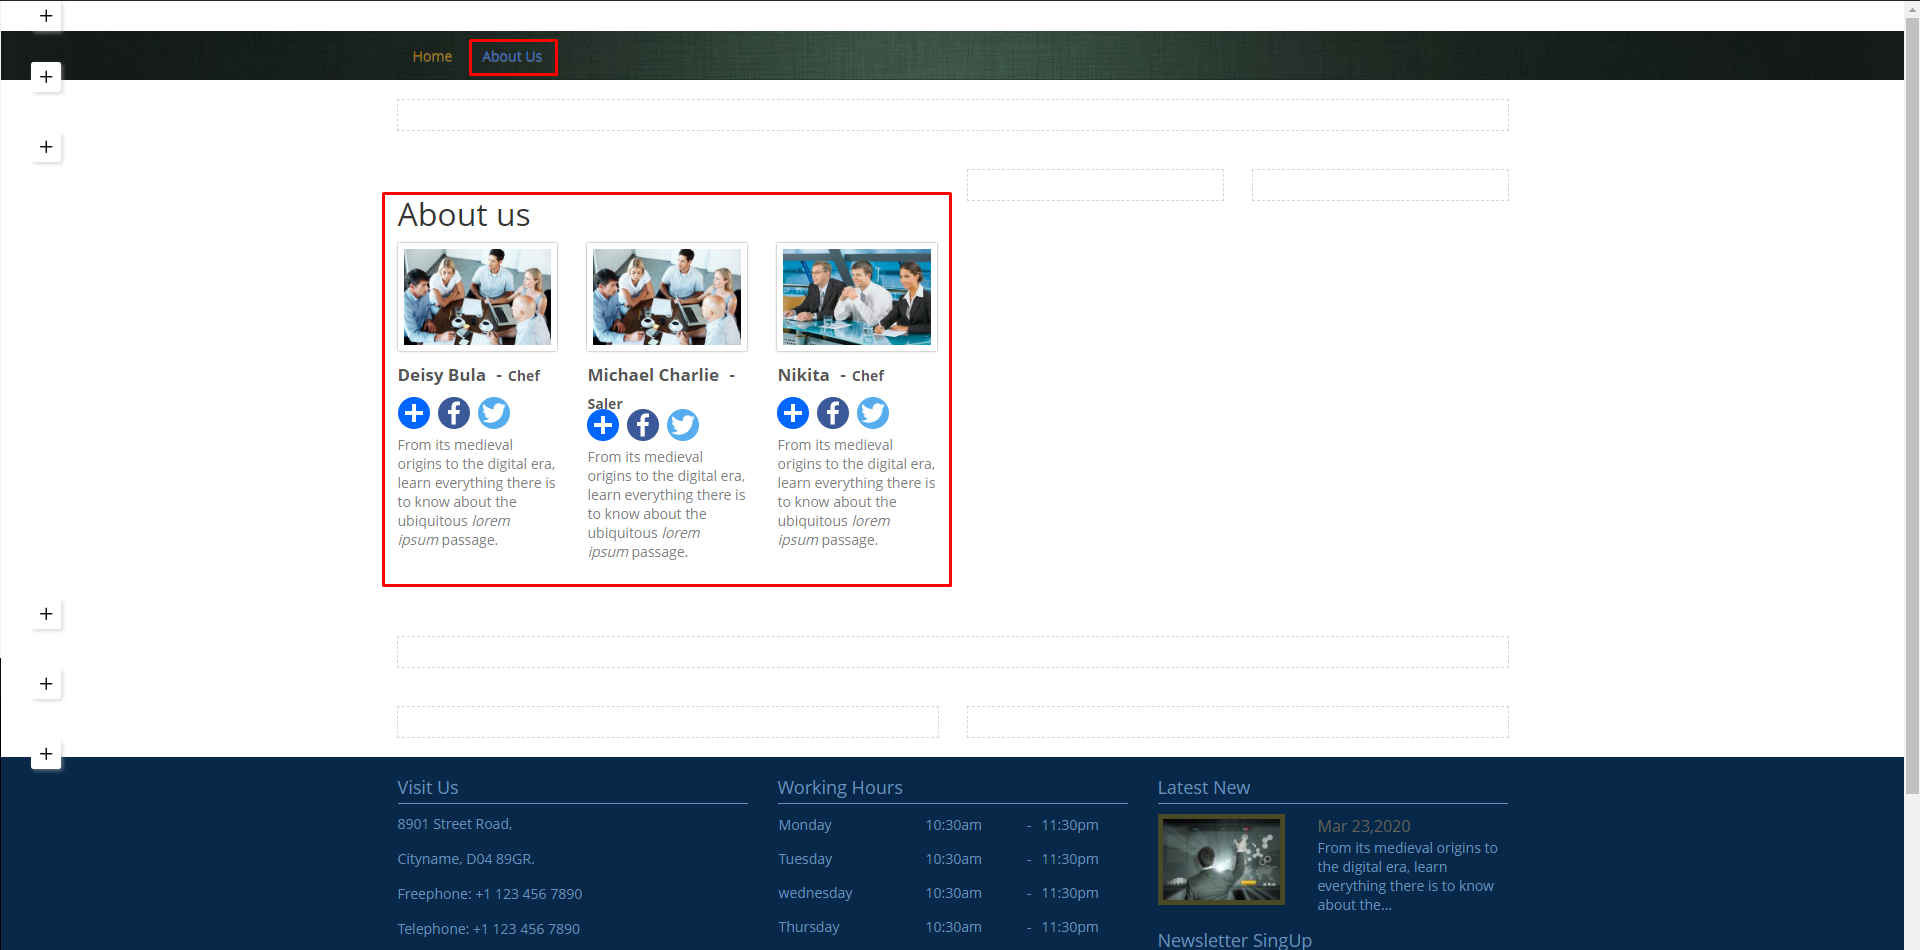This screenshot has width=1920, height=950.
Task: Click the blue plus icon under Nikita
Action: click(793, 413)
